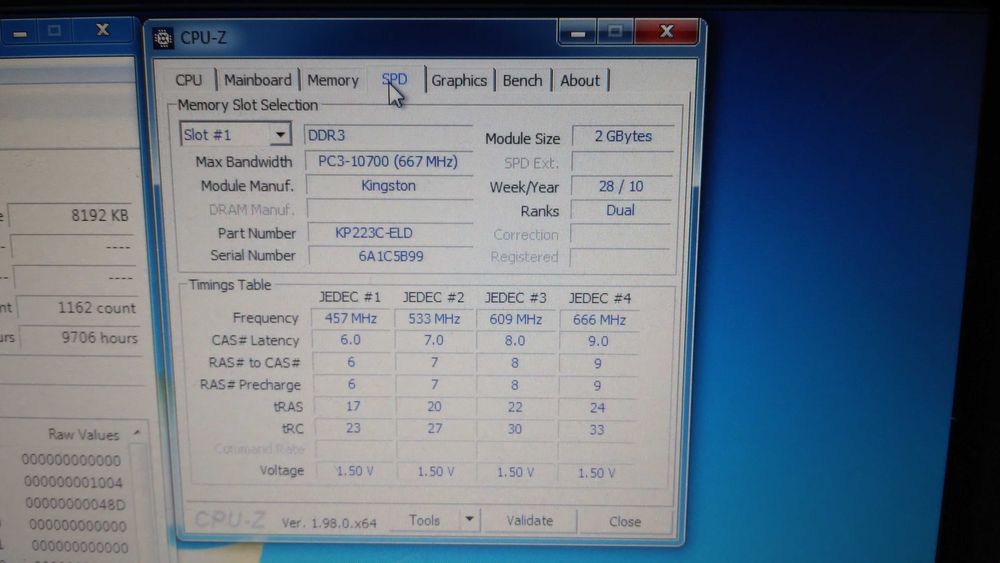Click the Week/Year value 28 / 10
This screenshot has height=563, width=1000.
pos(621,186)
